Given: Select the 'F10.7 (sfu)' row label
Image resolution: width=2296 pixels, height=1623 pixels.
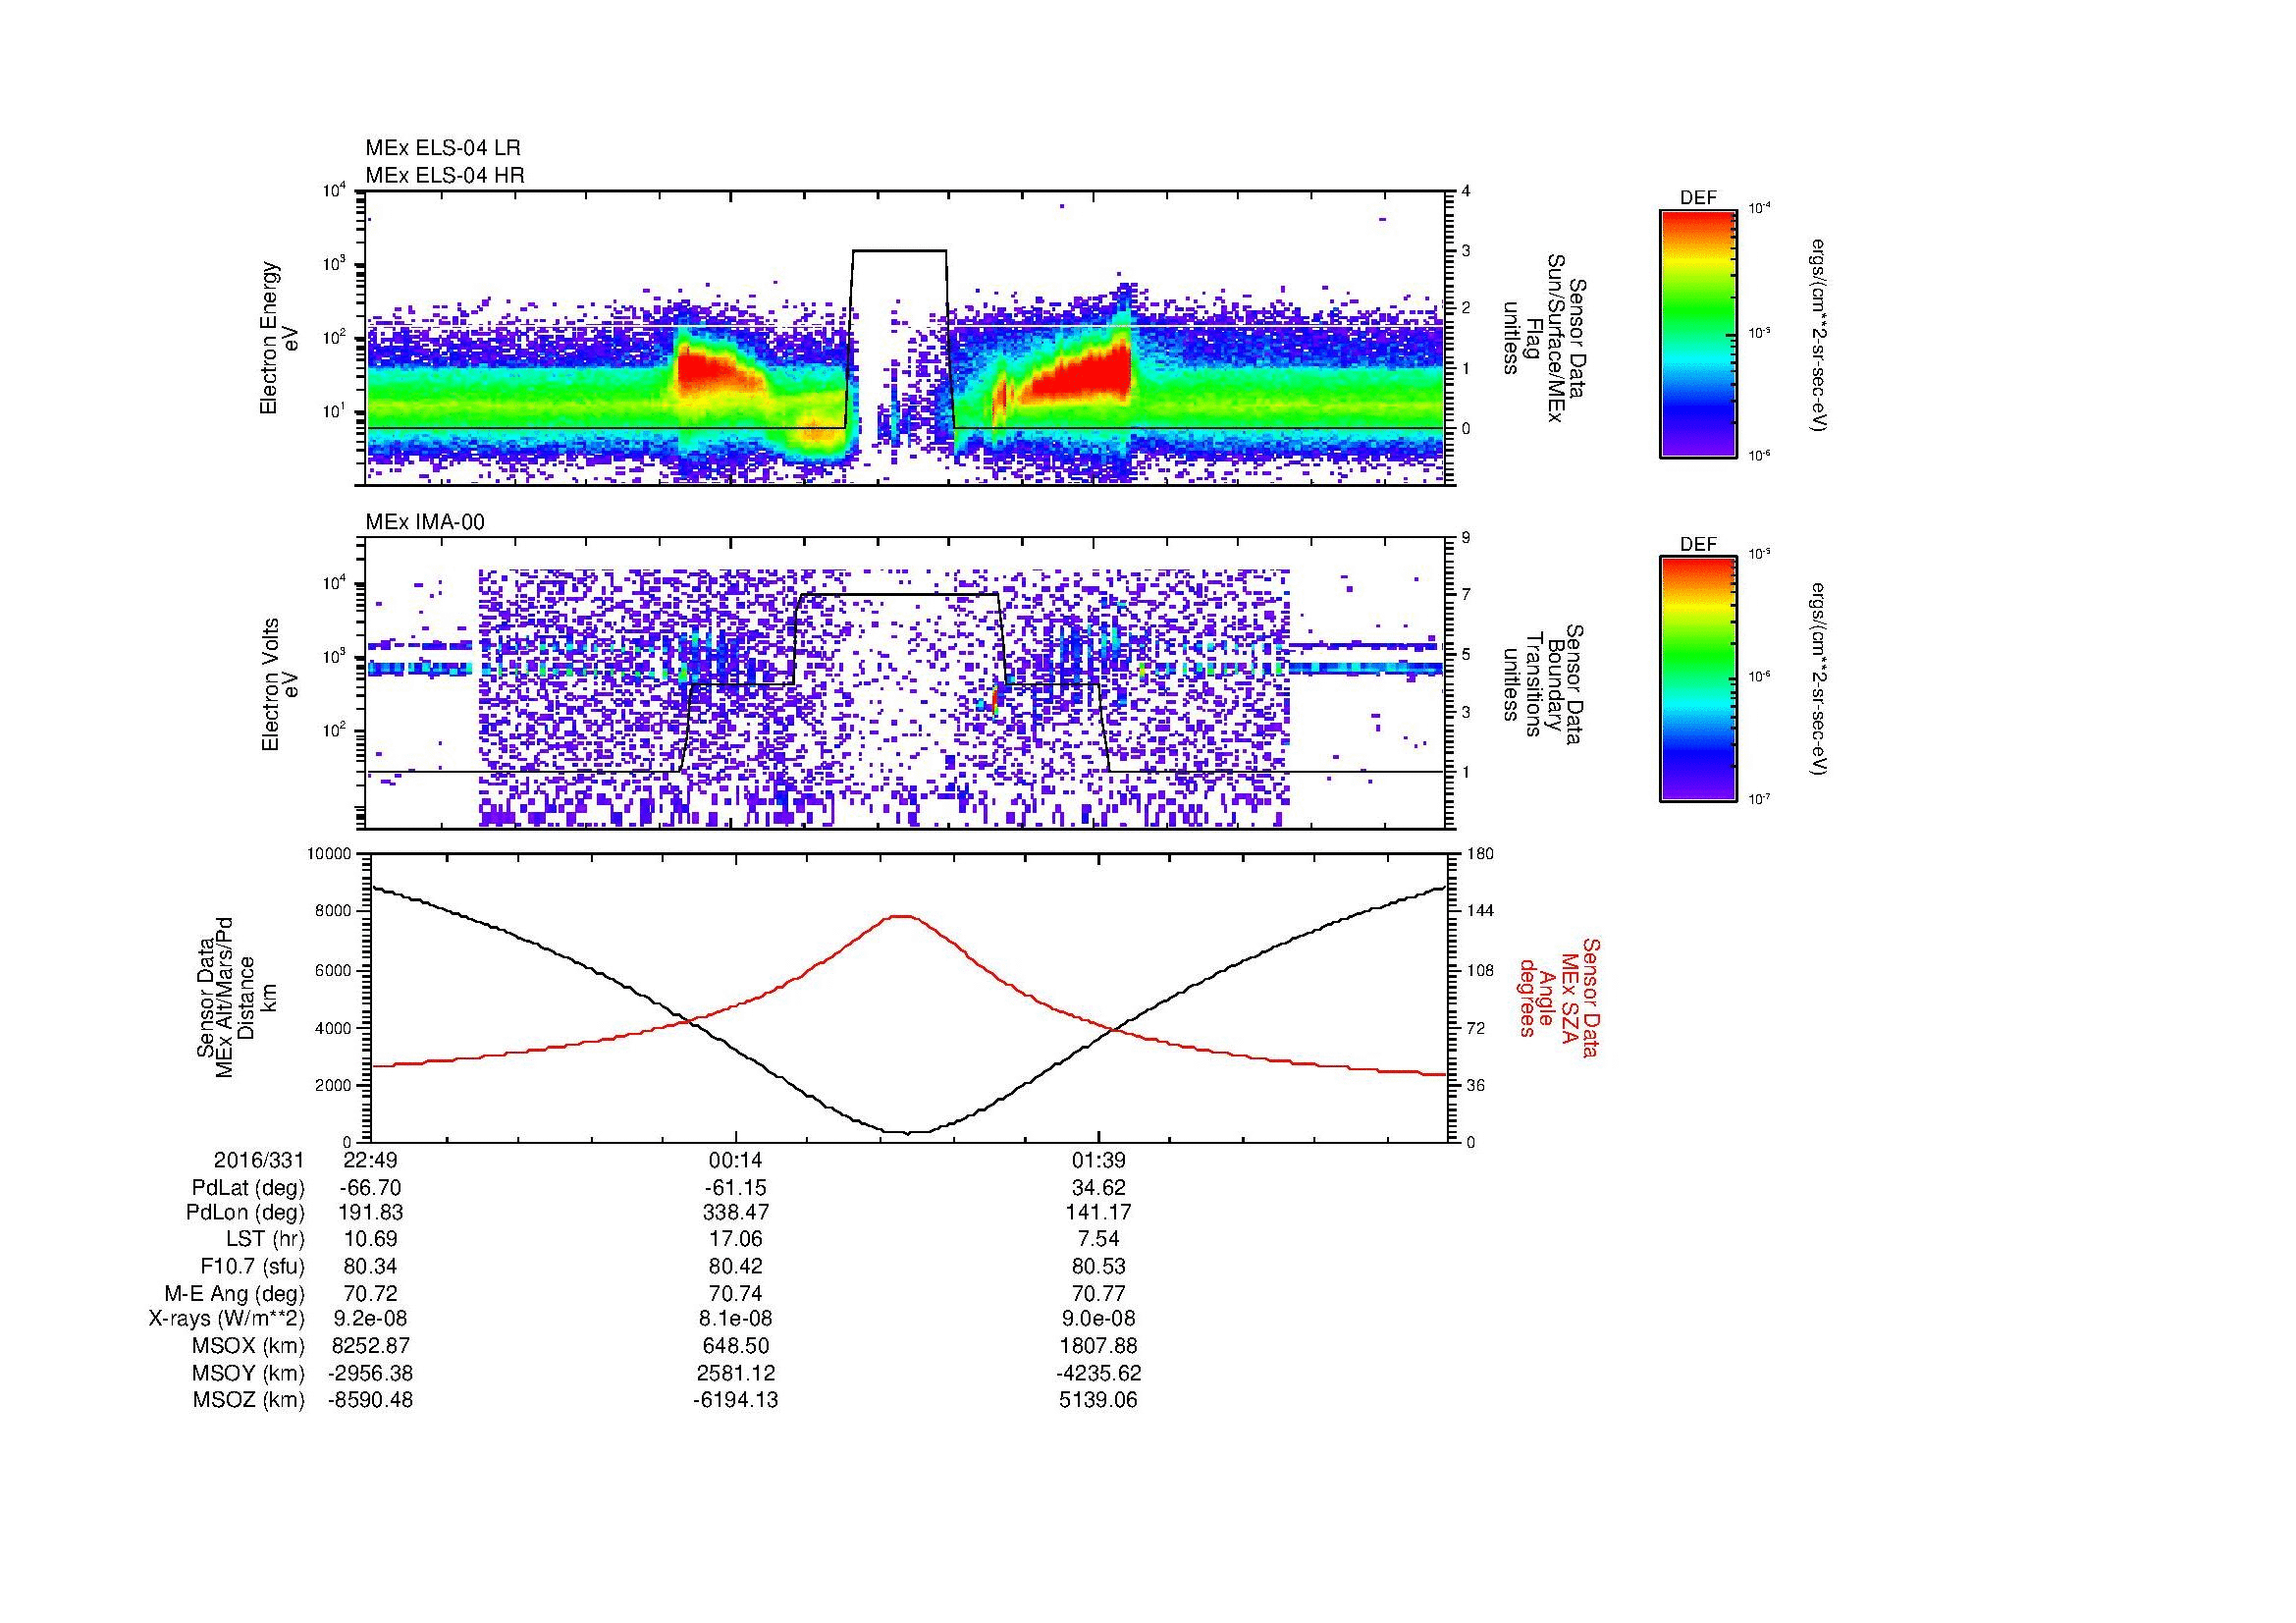Looking at the screenshot, I should pos(252,1267).
